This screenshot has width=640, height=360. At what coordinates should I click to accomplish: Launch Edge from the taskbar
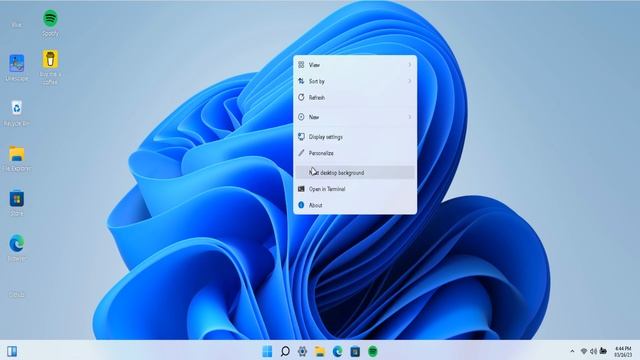click(338, 351)
